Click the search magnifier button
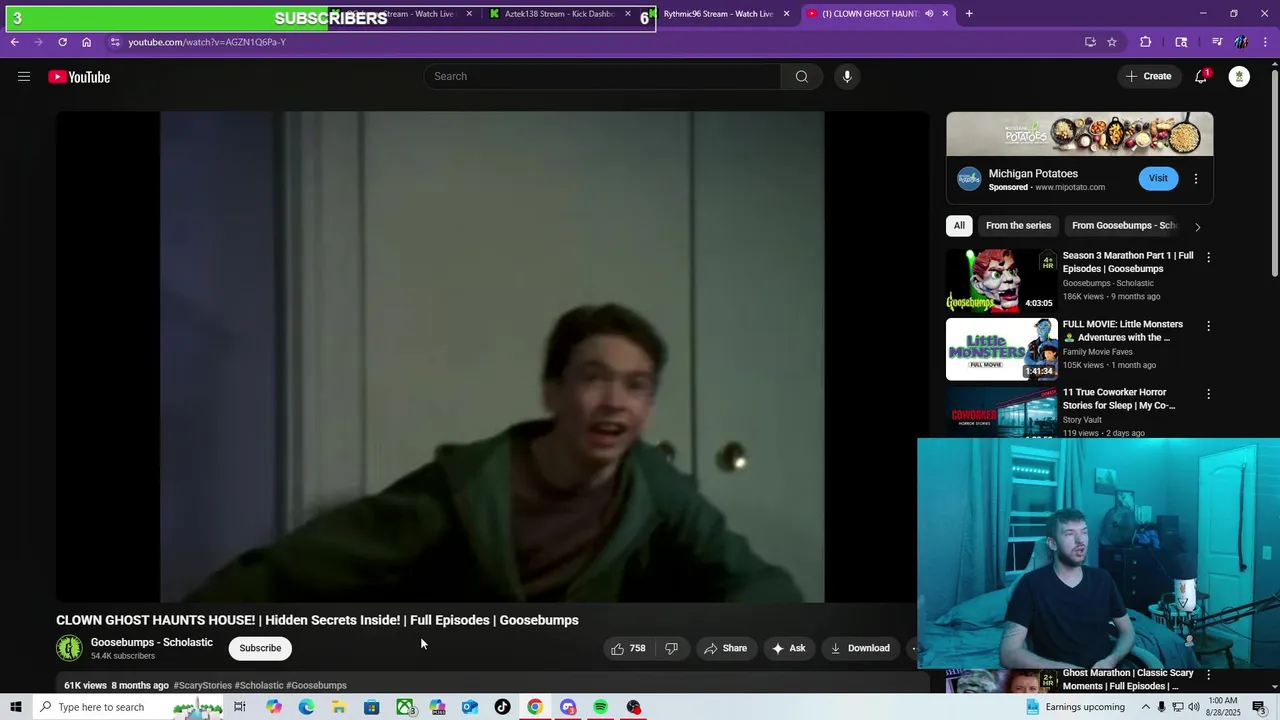Image resolution: width=1280 pixels, height=720 pixels. click(x=802, y=77)
